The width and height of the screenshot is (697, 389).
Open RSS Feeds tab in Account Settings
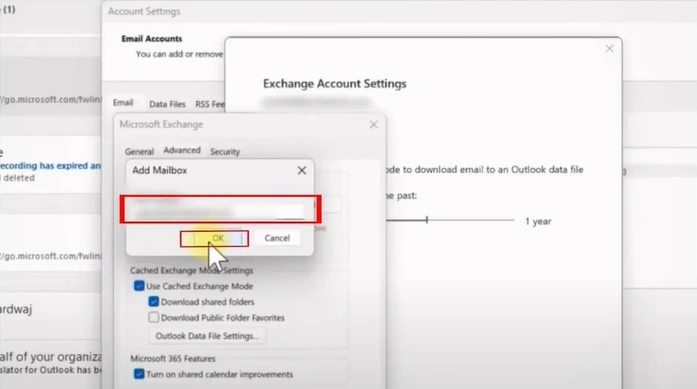point(210,104)
